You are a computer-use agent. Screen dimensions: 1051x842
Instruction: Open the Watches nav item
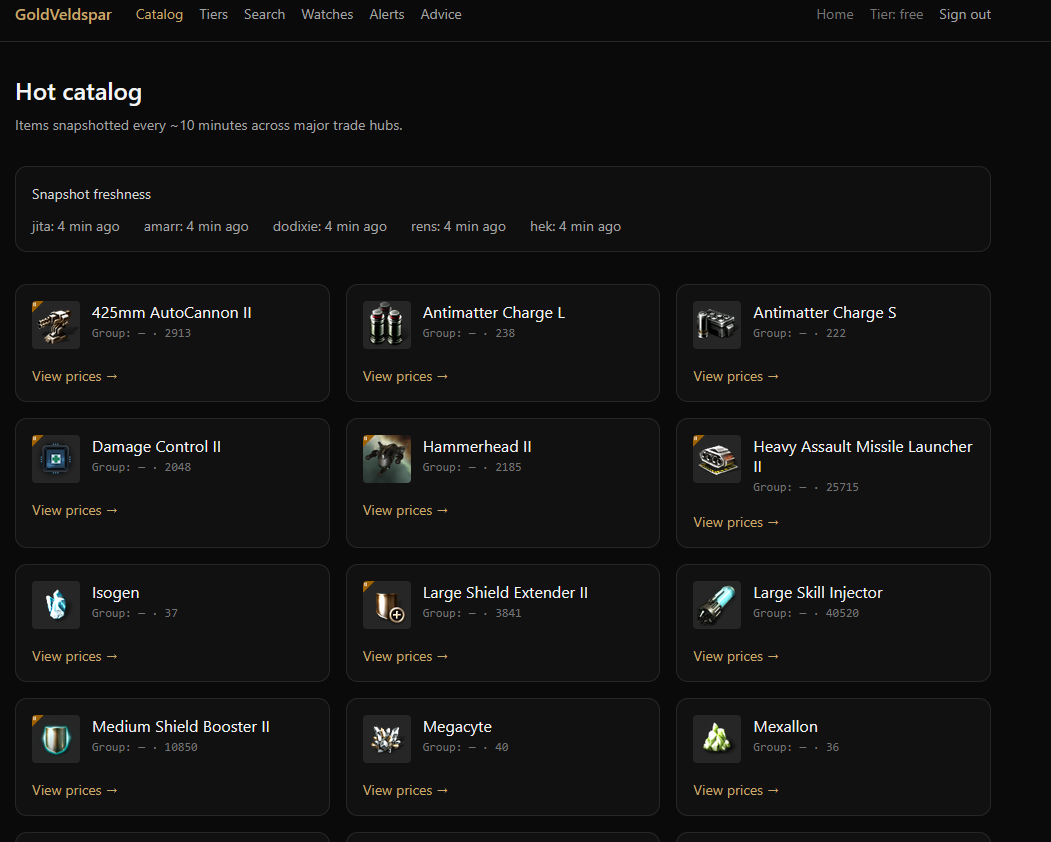(327, 15)
